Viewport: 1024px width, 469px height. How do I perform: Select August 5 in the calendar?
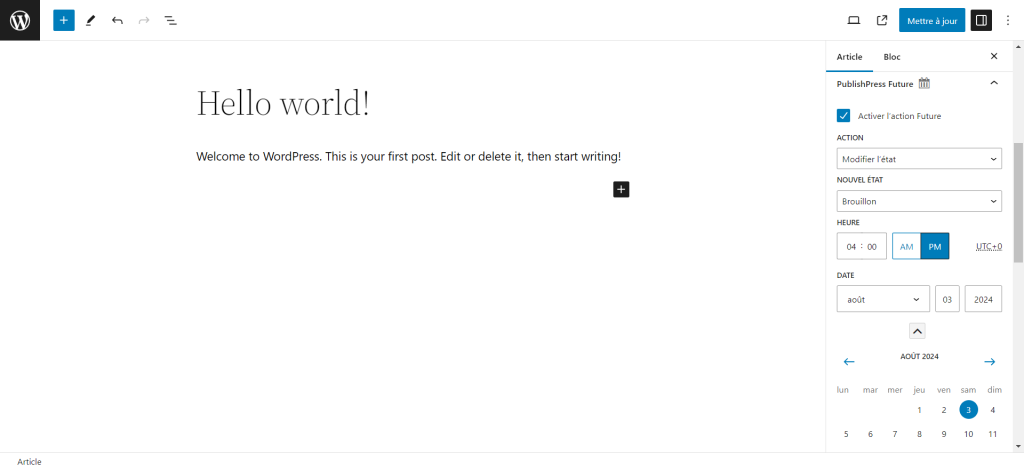coord(846,434)
